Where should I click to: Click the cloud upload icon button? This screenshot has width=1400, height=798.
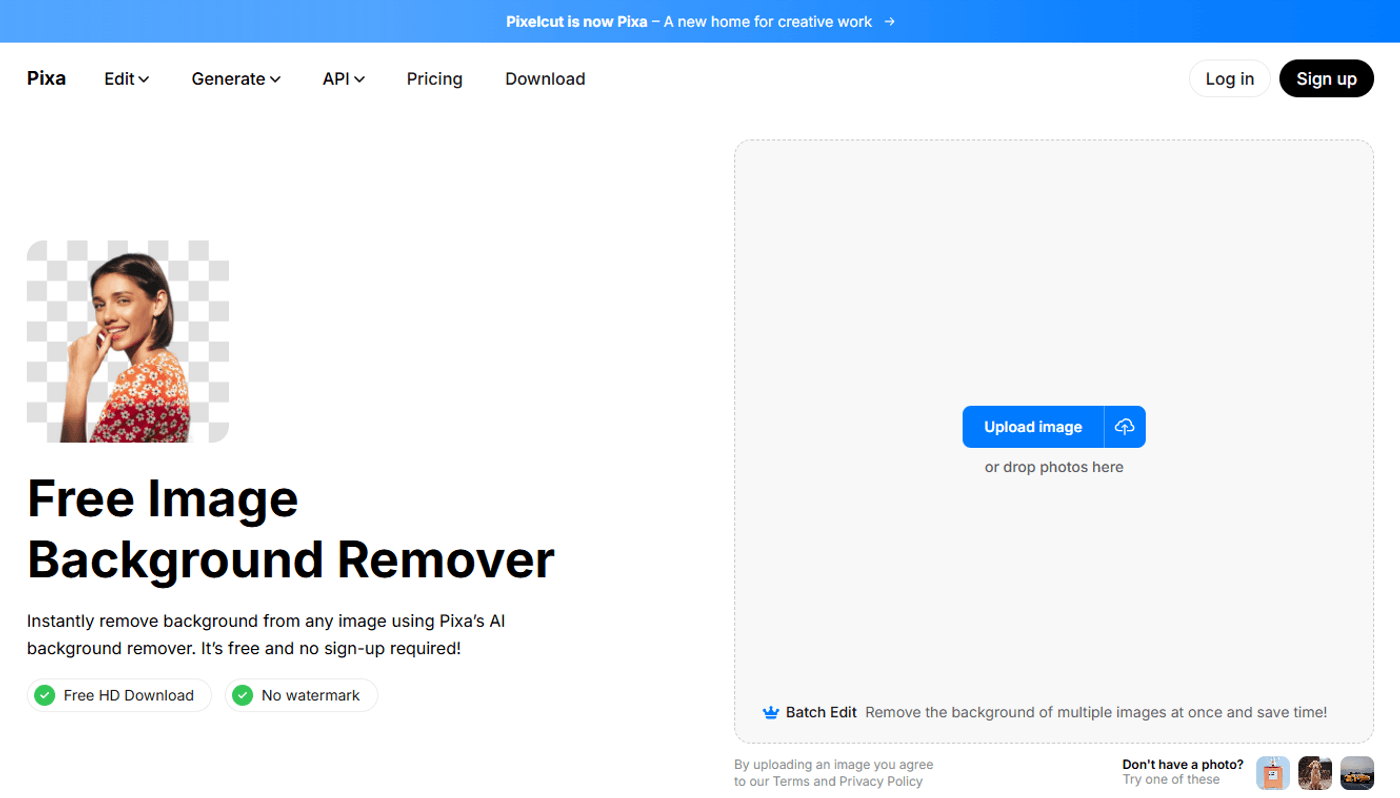1125,427
